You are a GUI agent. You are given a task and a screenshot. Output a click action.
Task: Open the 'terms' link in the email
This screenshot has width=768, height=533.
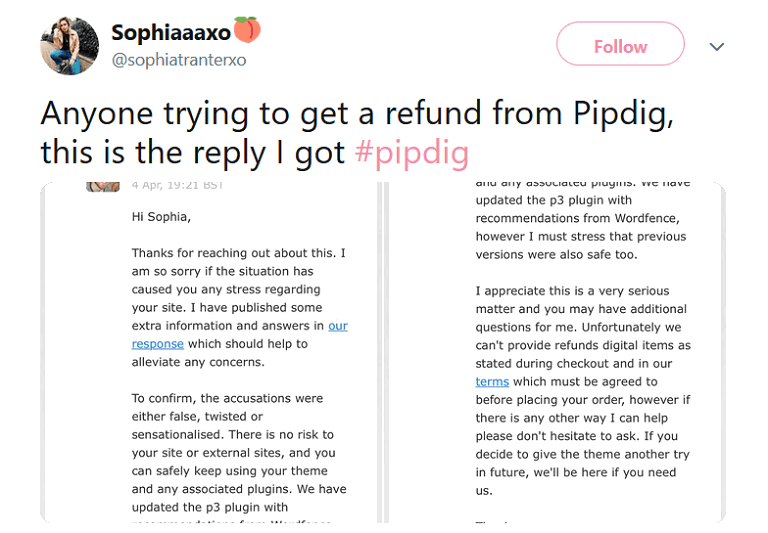(x=492, y=382)
